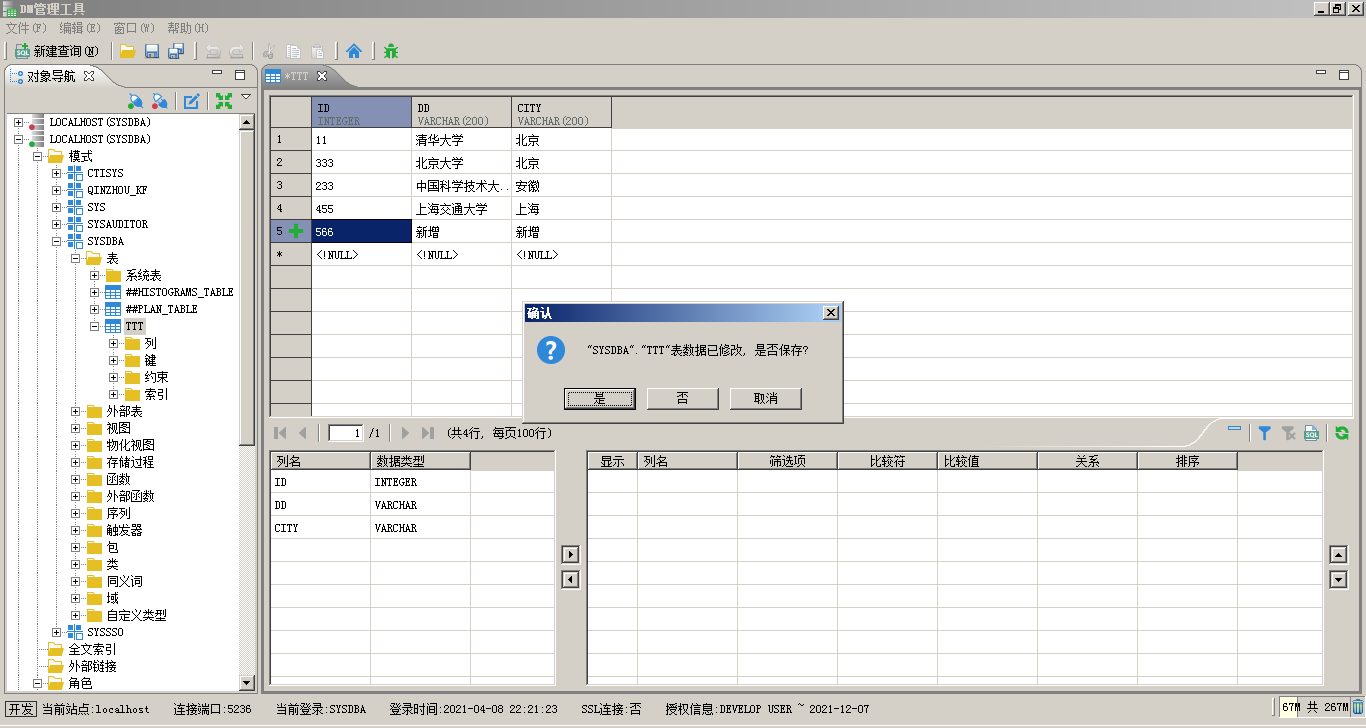The image size is (1366, 728).
Task: Apply the blue filter icon above results grid
Action: [x=1264, y=432]
